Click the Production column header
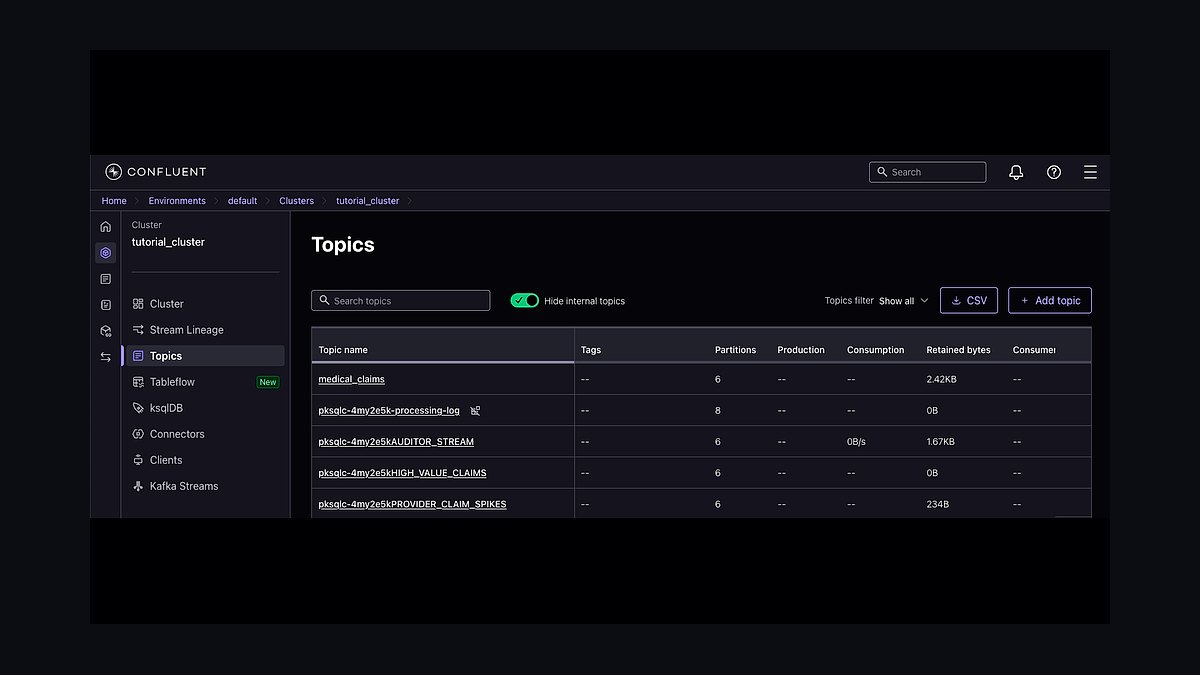 point(801,350)
